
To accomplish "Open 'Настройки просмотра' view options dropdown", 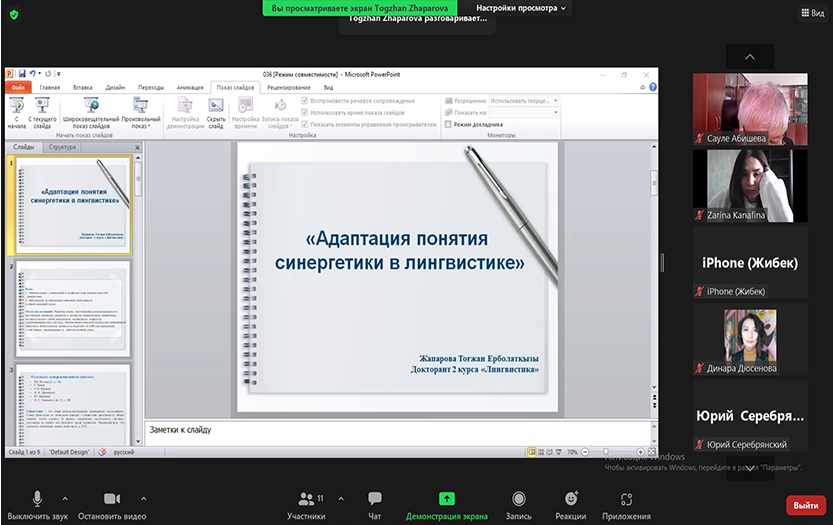I will [x=521, y=8].
